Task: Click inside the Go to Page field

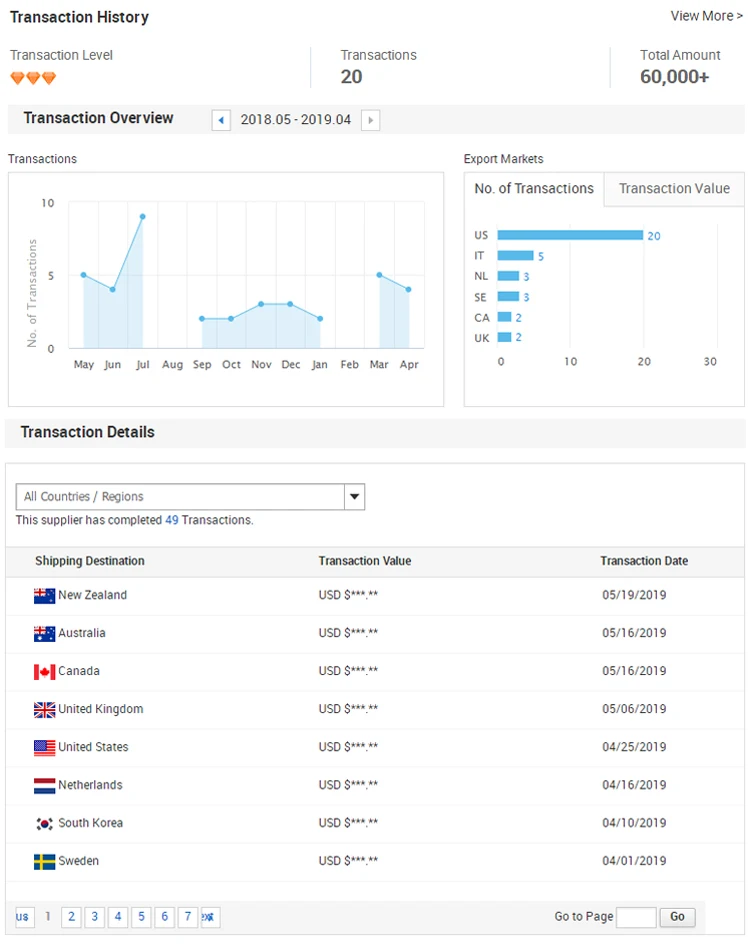Action: pos(636,917)
